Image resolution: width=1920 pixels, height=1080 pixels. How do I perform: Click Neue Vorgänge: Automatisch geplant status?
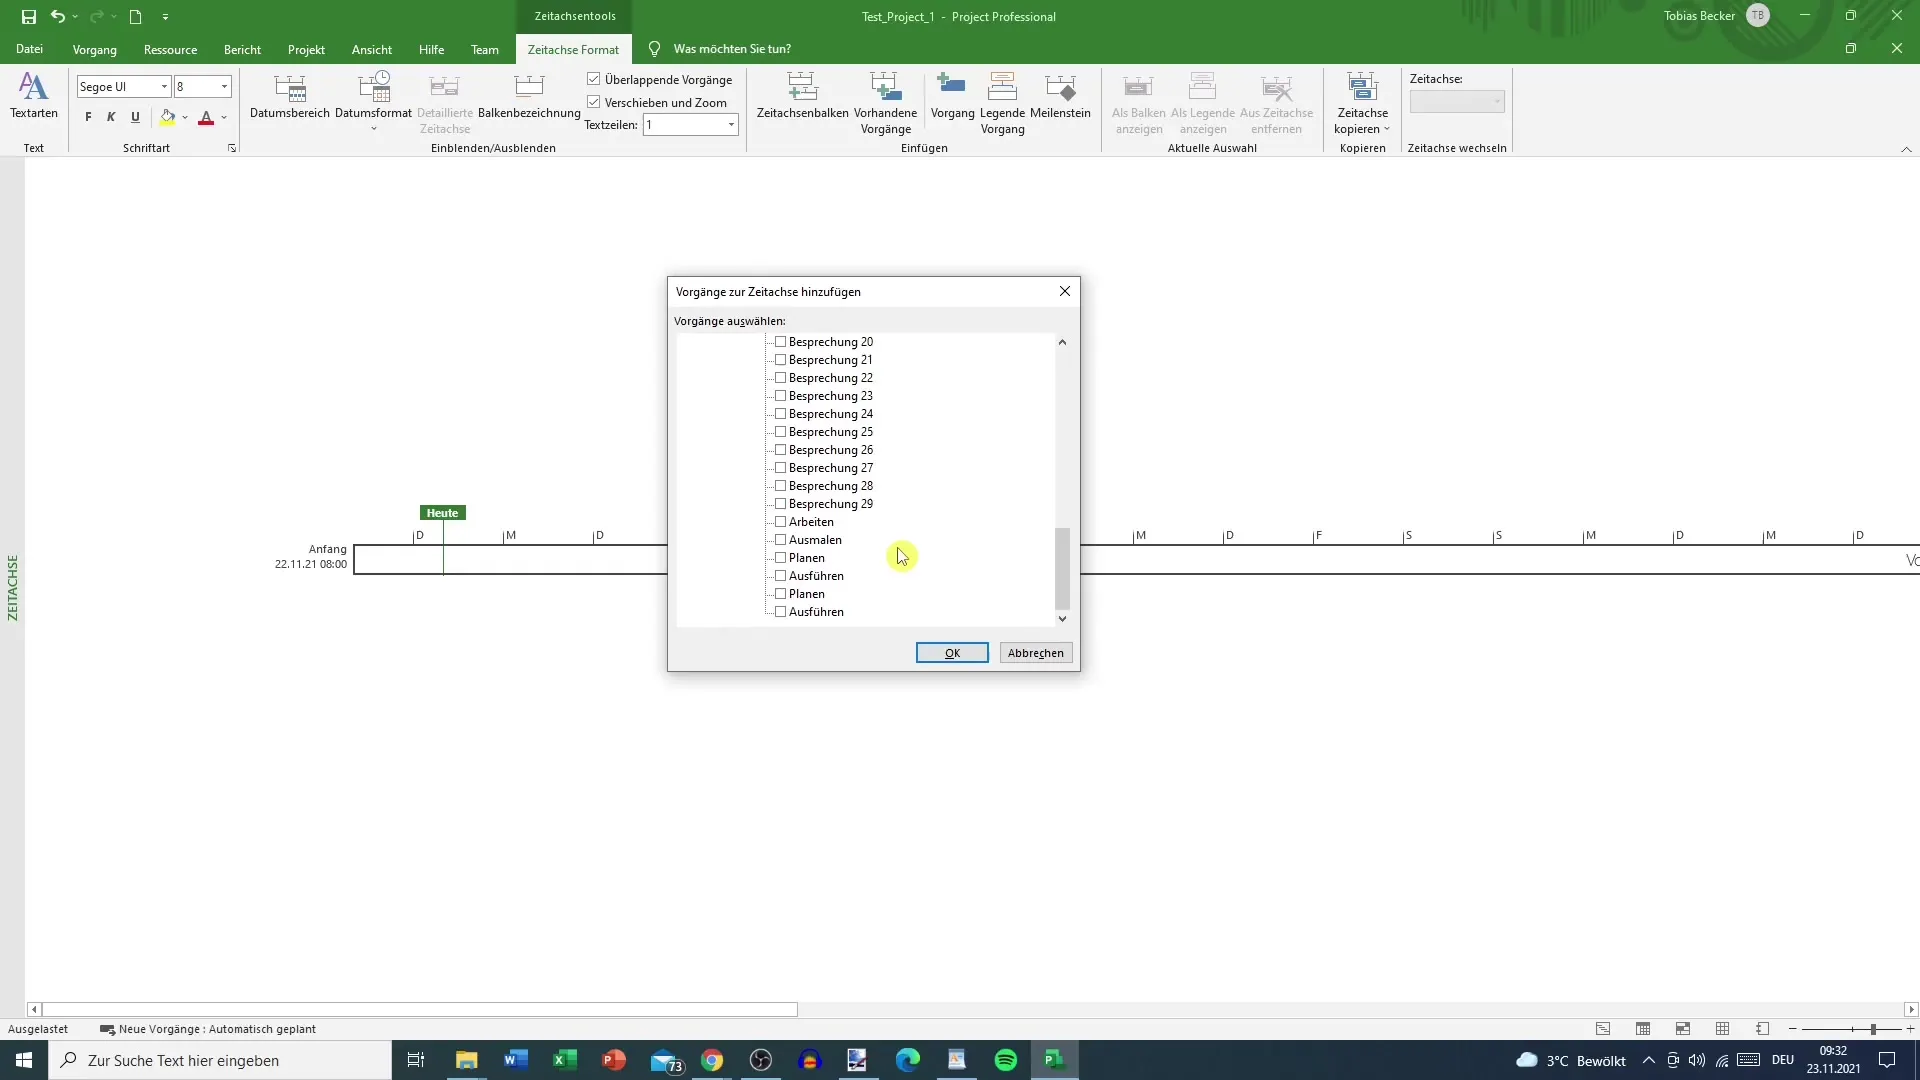[208, 1029]
